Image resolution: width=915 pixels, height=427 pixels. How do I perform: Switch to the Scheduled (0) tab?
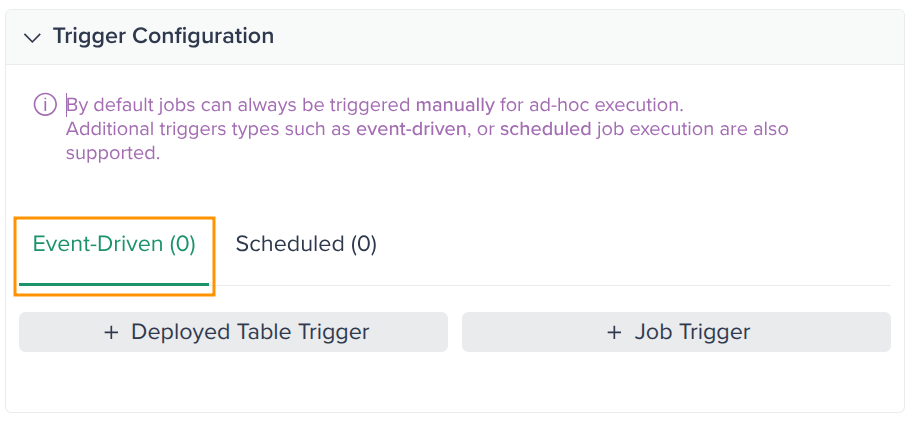tap(306, 244)
